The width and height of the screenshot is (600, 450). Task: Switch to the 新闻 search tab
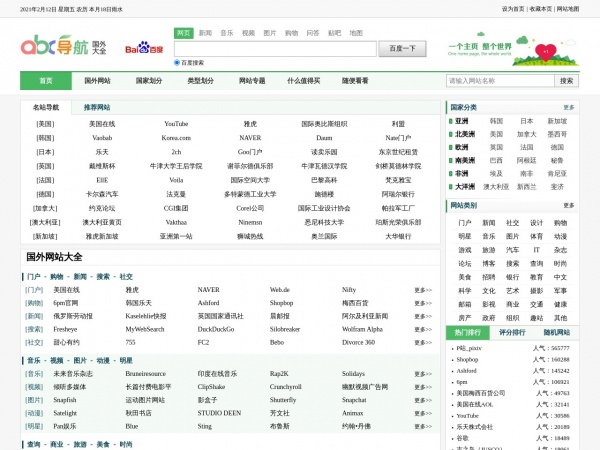click(205, 33)
